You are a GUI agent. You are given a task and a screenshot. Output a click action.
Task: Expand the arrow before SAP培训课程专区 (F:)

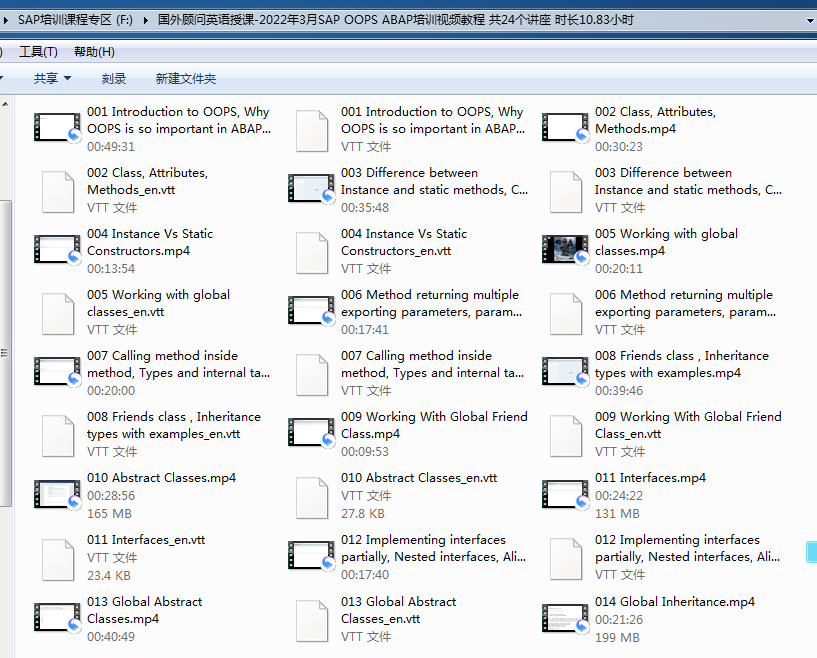6,20
